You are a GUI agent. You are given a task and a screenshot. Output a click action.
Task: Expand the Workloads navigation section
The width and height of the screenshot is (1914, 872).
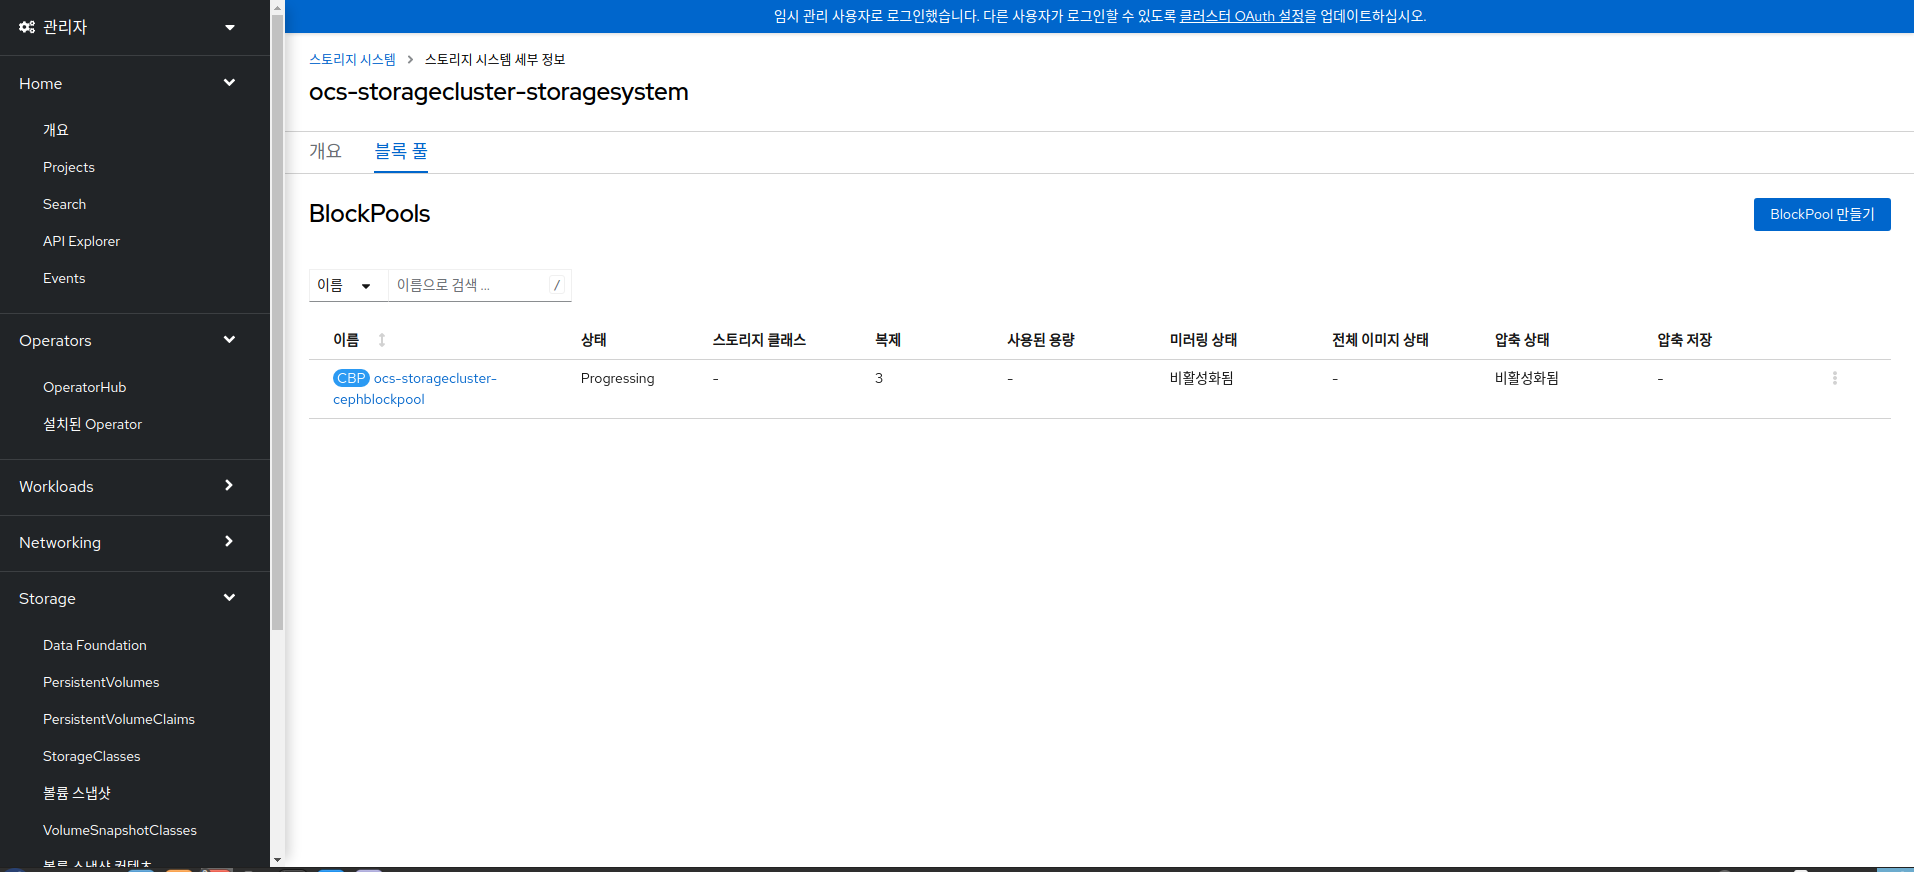[127, 486]
